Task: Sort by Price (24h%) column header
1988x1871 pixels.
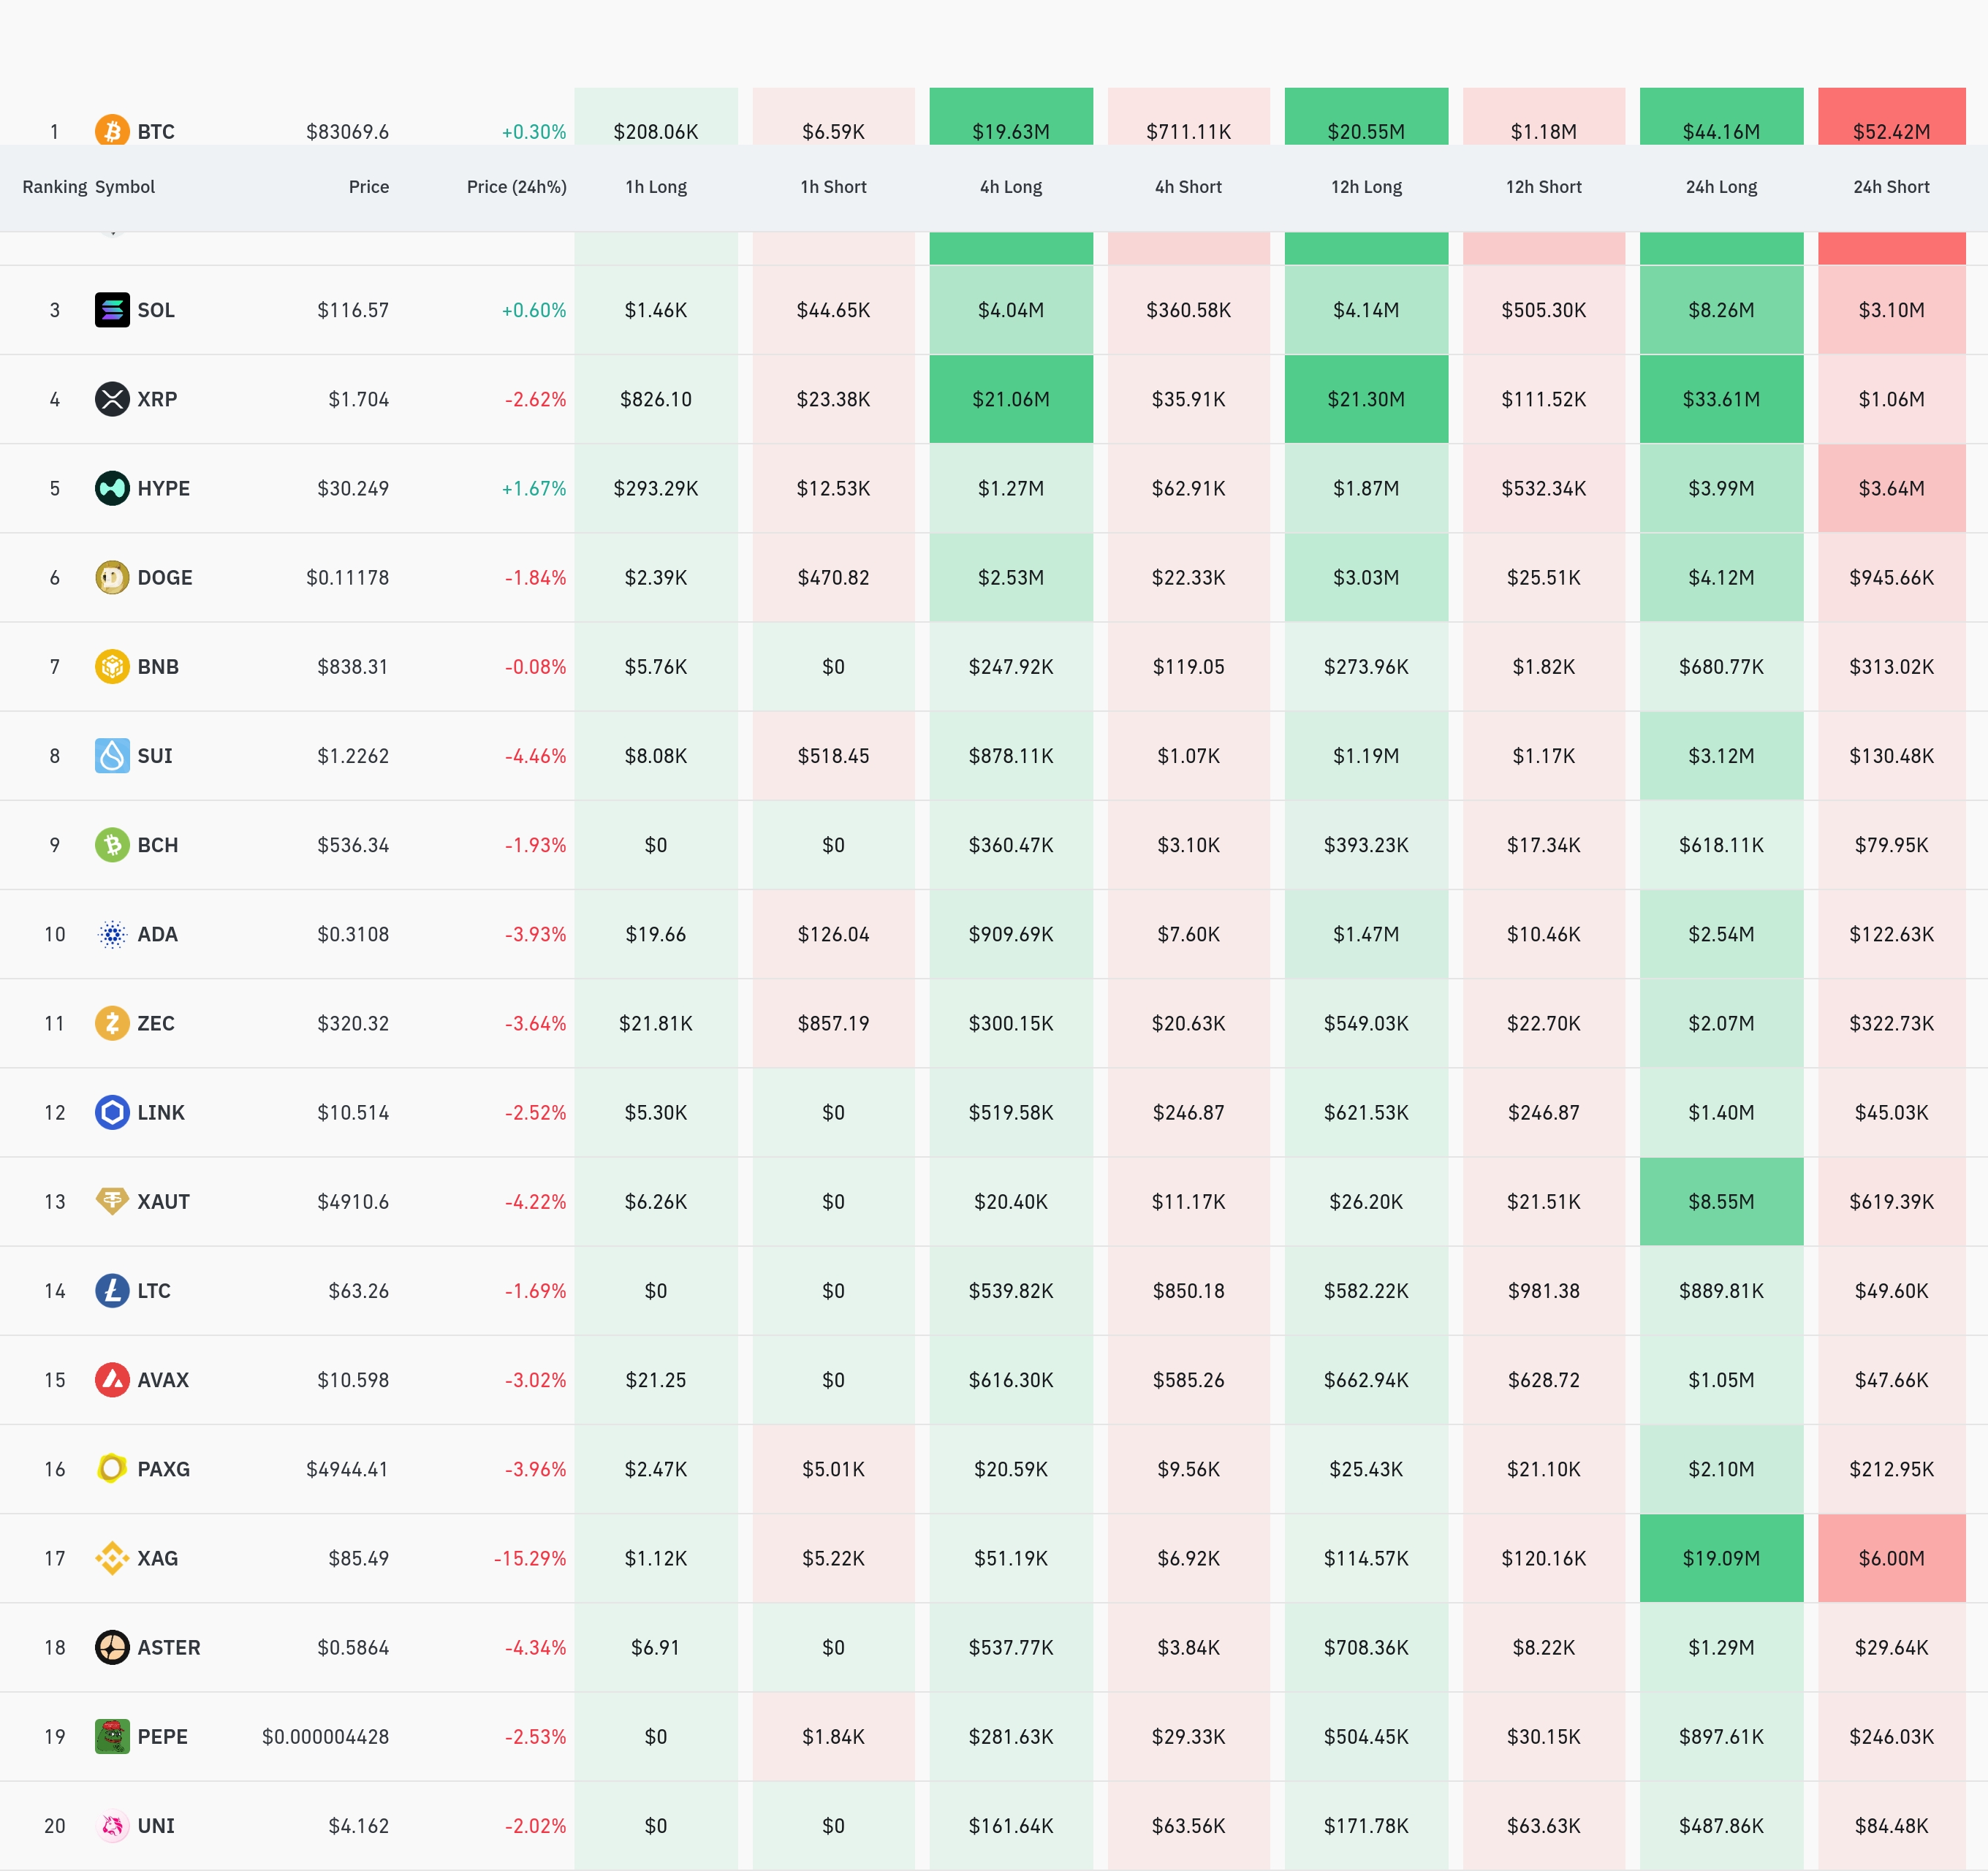Action: (516, 187)
